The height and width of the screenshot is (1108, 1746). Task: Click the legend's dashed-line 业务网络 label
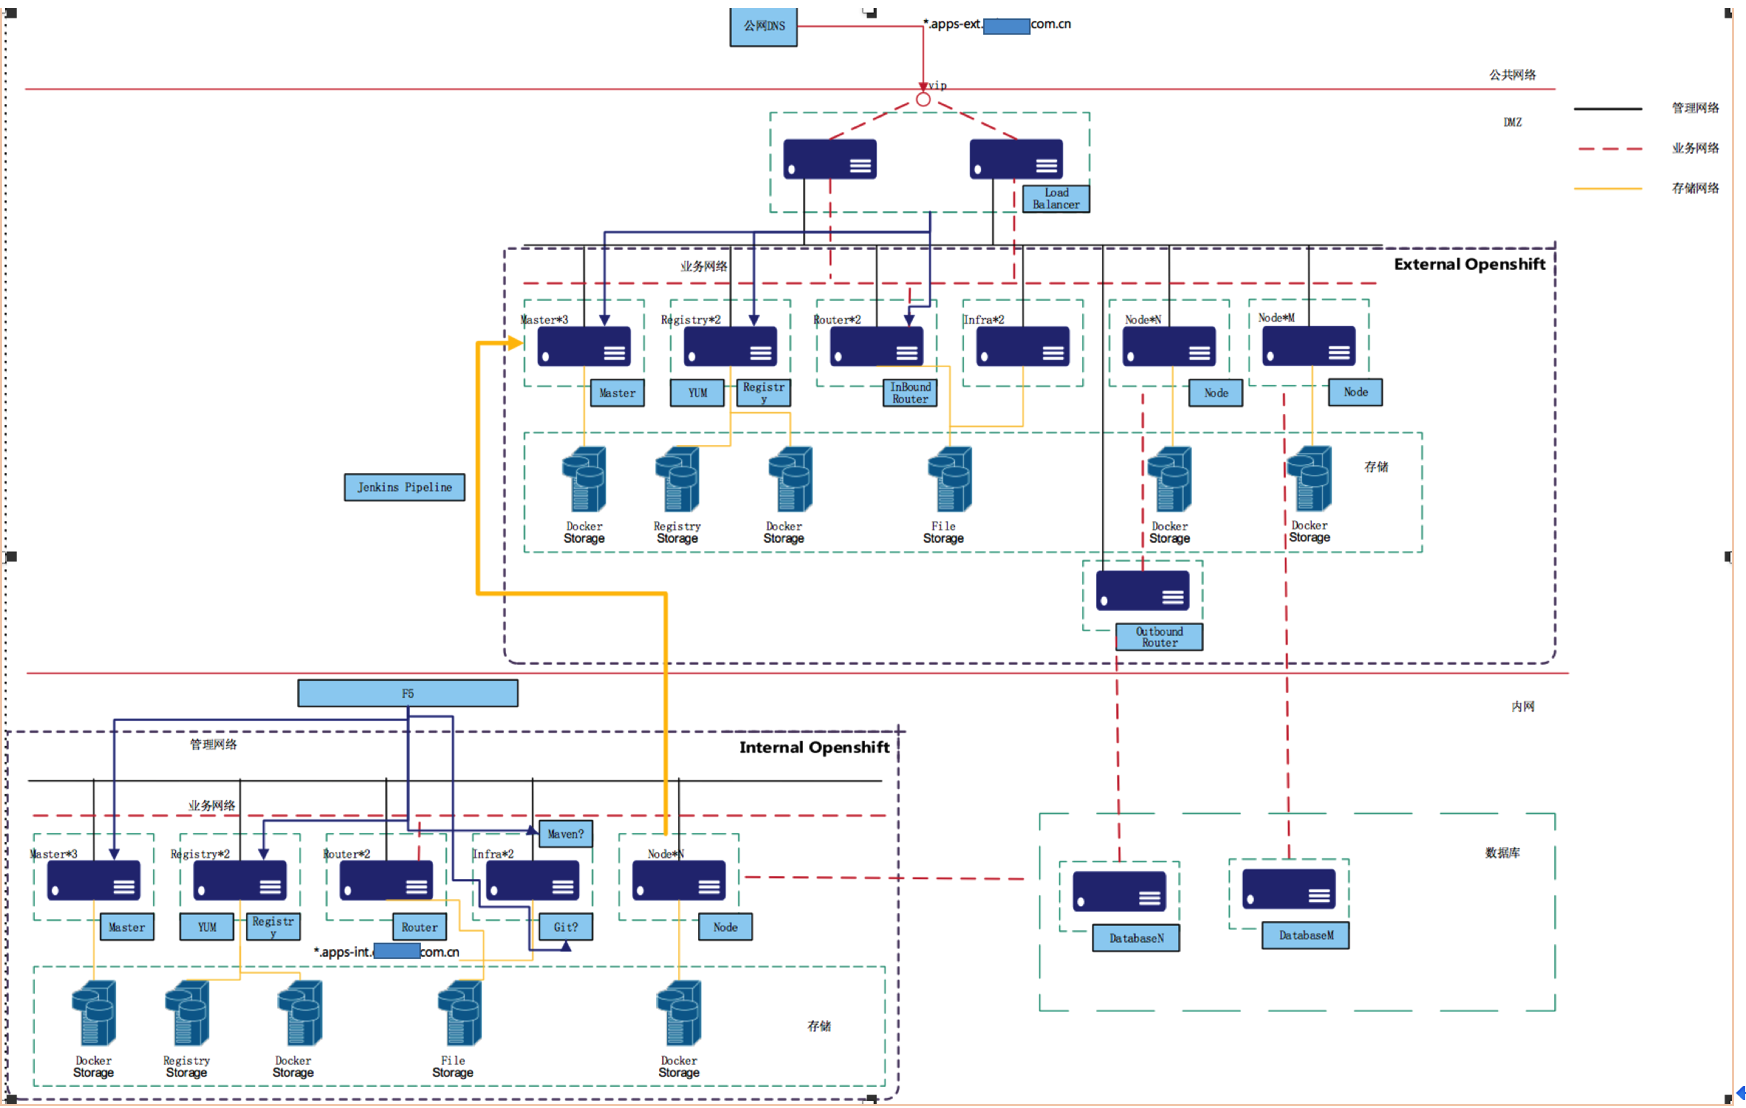tap(1695, 148)
